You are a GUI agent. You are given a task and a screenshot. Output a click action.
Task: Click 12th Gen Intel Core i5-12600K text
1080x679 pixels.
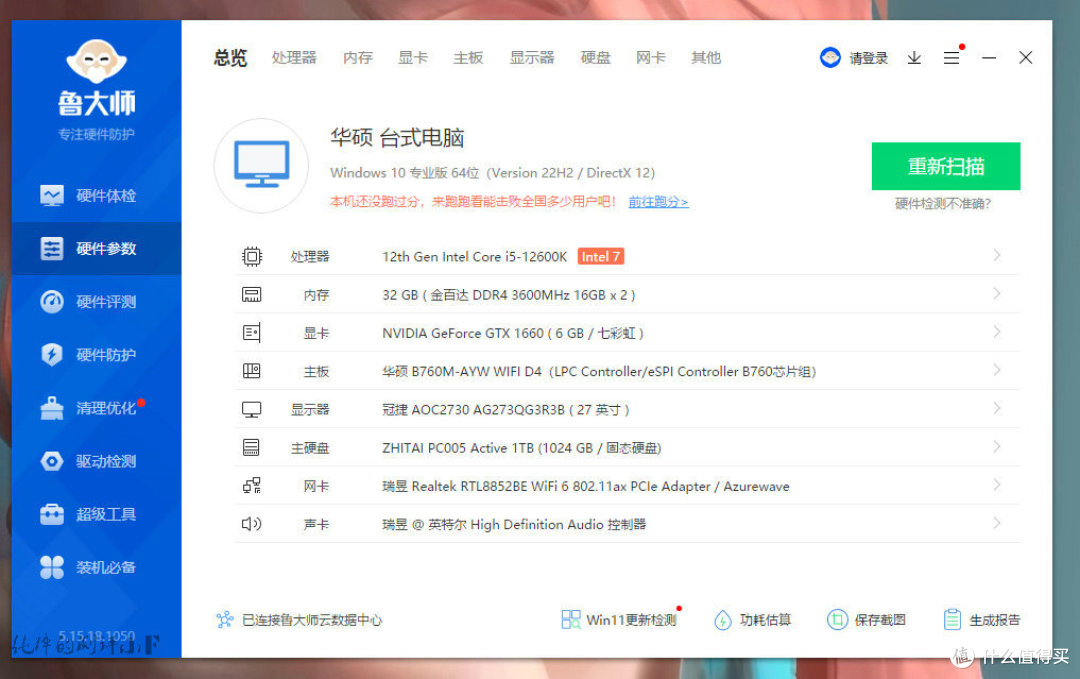(475, 257)
